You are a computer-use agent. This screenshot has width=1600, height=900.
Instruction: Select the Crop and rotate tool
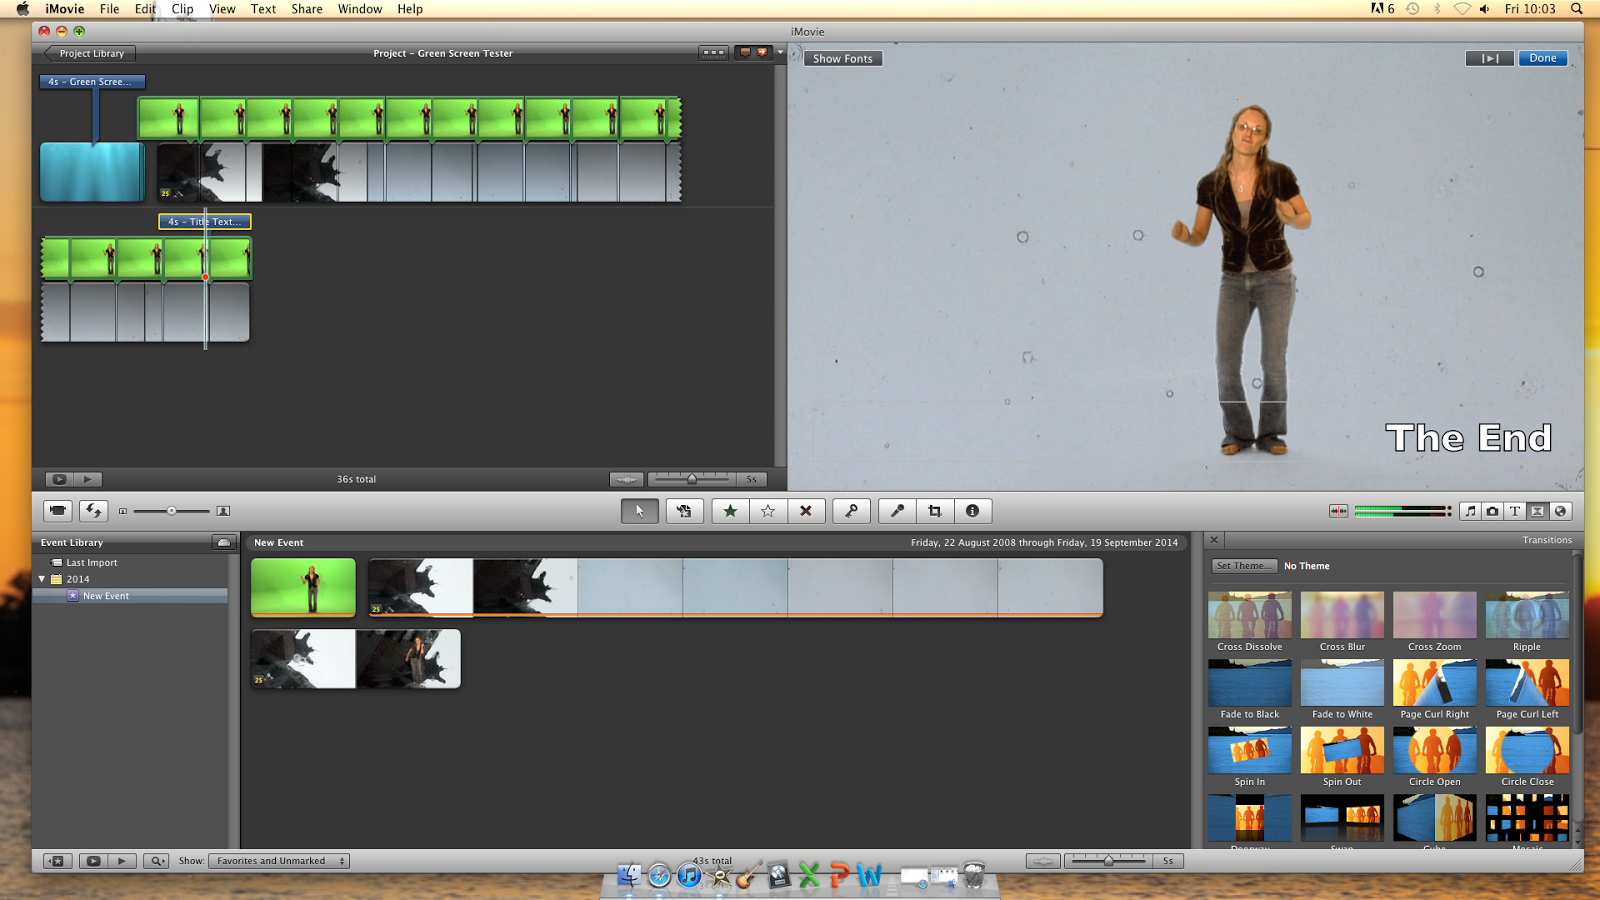pyautogui.click(x=935, y=511)
